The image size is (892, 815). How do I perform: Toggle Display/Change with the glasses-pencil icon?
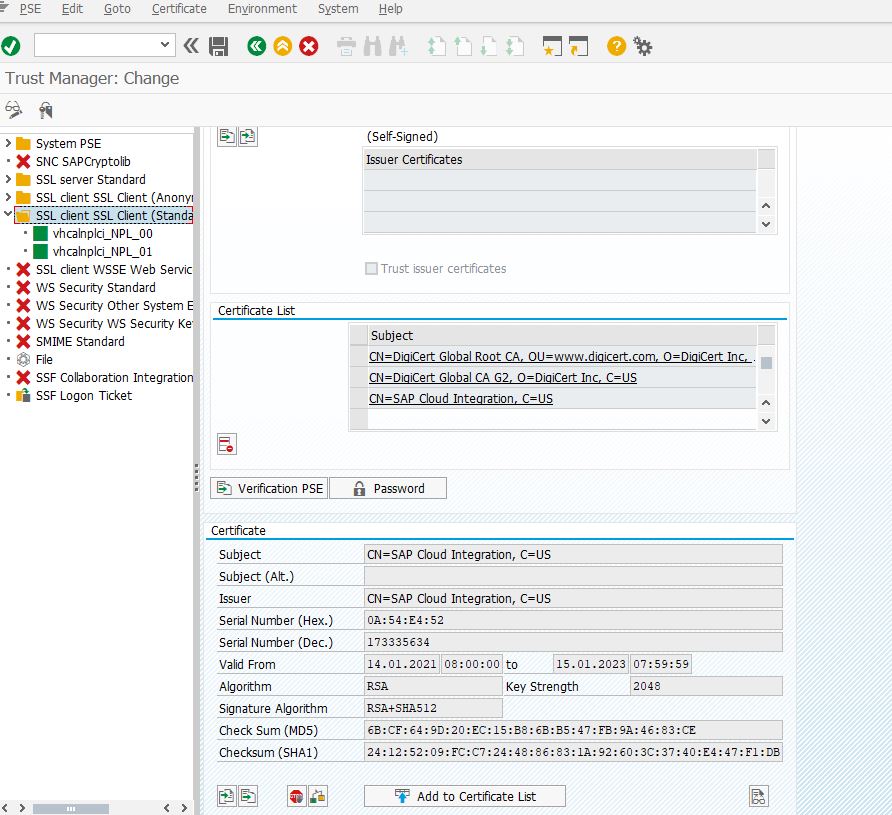pyautogui.click(x=14, y=109)
